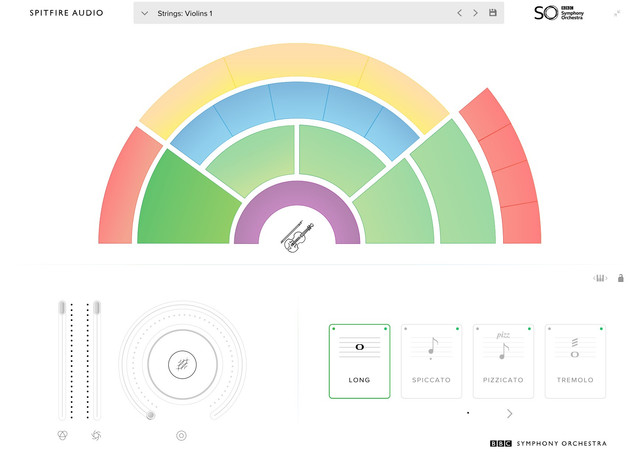Click the icon in the center of the big knob
The height and width of the screenshot is (452, 640).
coord(182,365)
